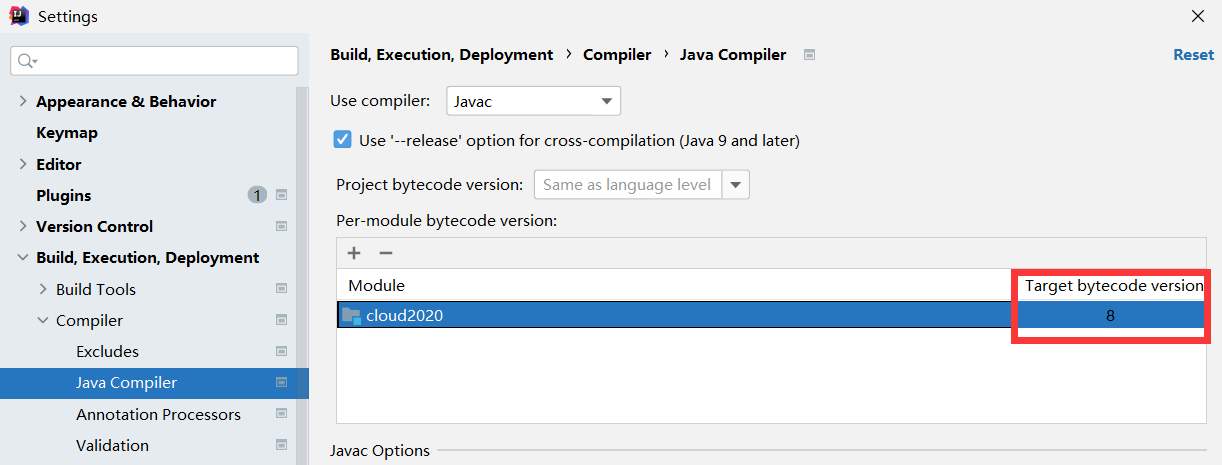Click project-level icon next to Plugins

(x=282, y=195)
